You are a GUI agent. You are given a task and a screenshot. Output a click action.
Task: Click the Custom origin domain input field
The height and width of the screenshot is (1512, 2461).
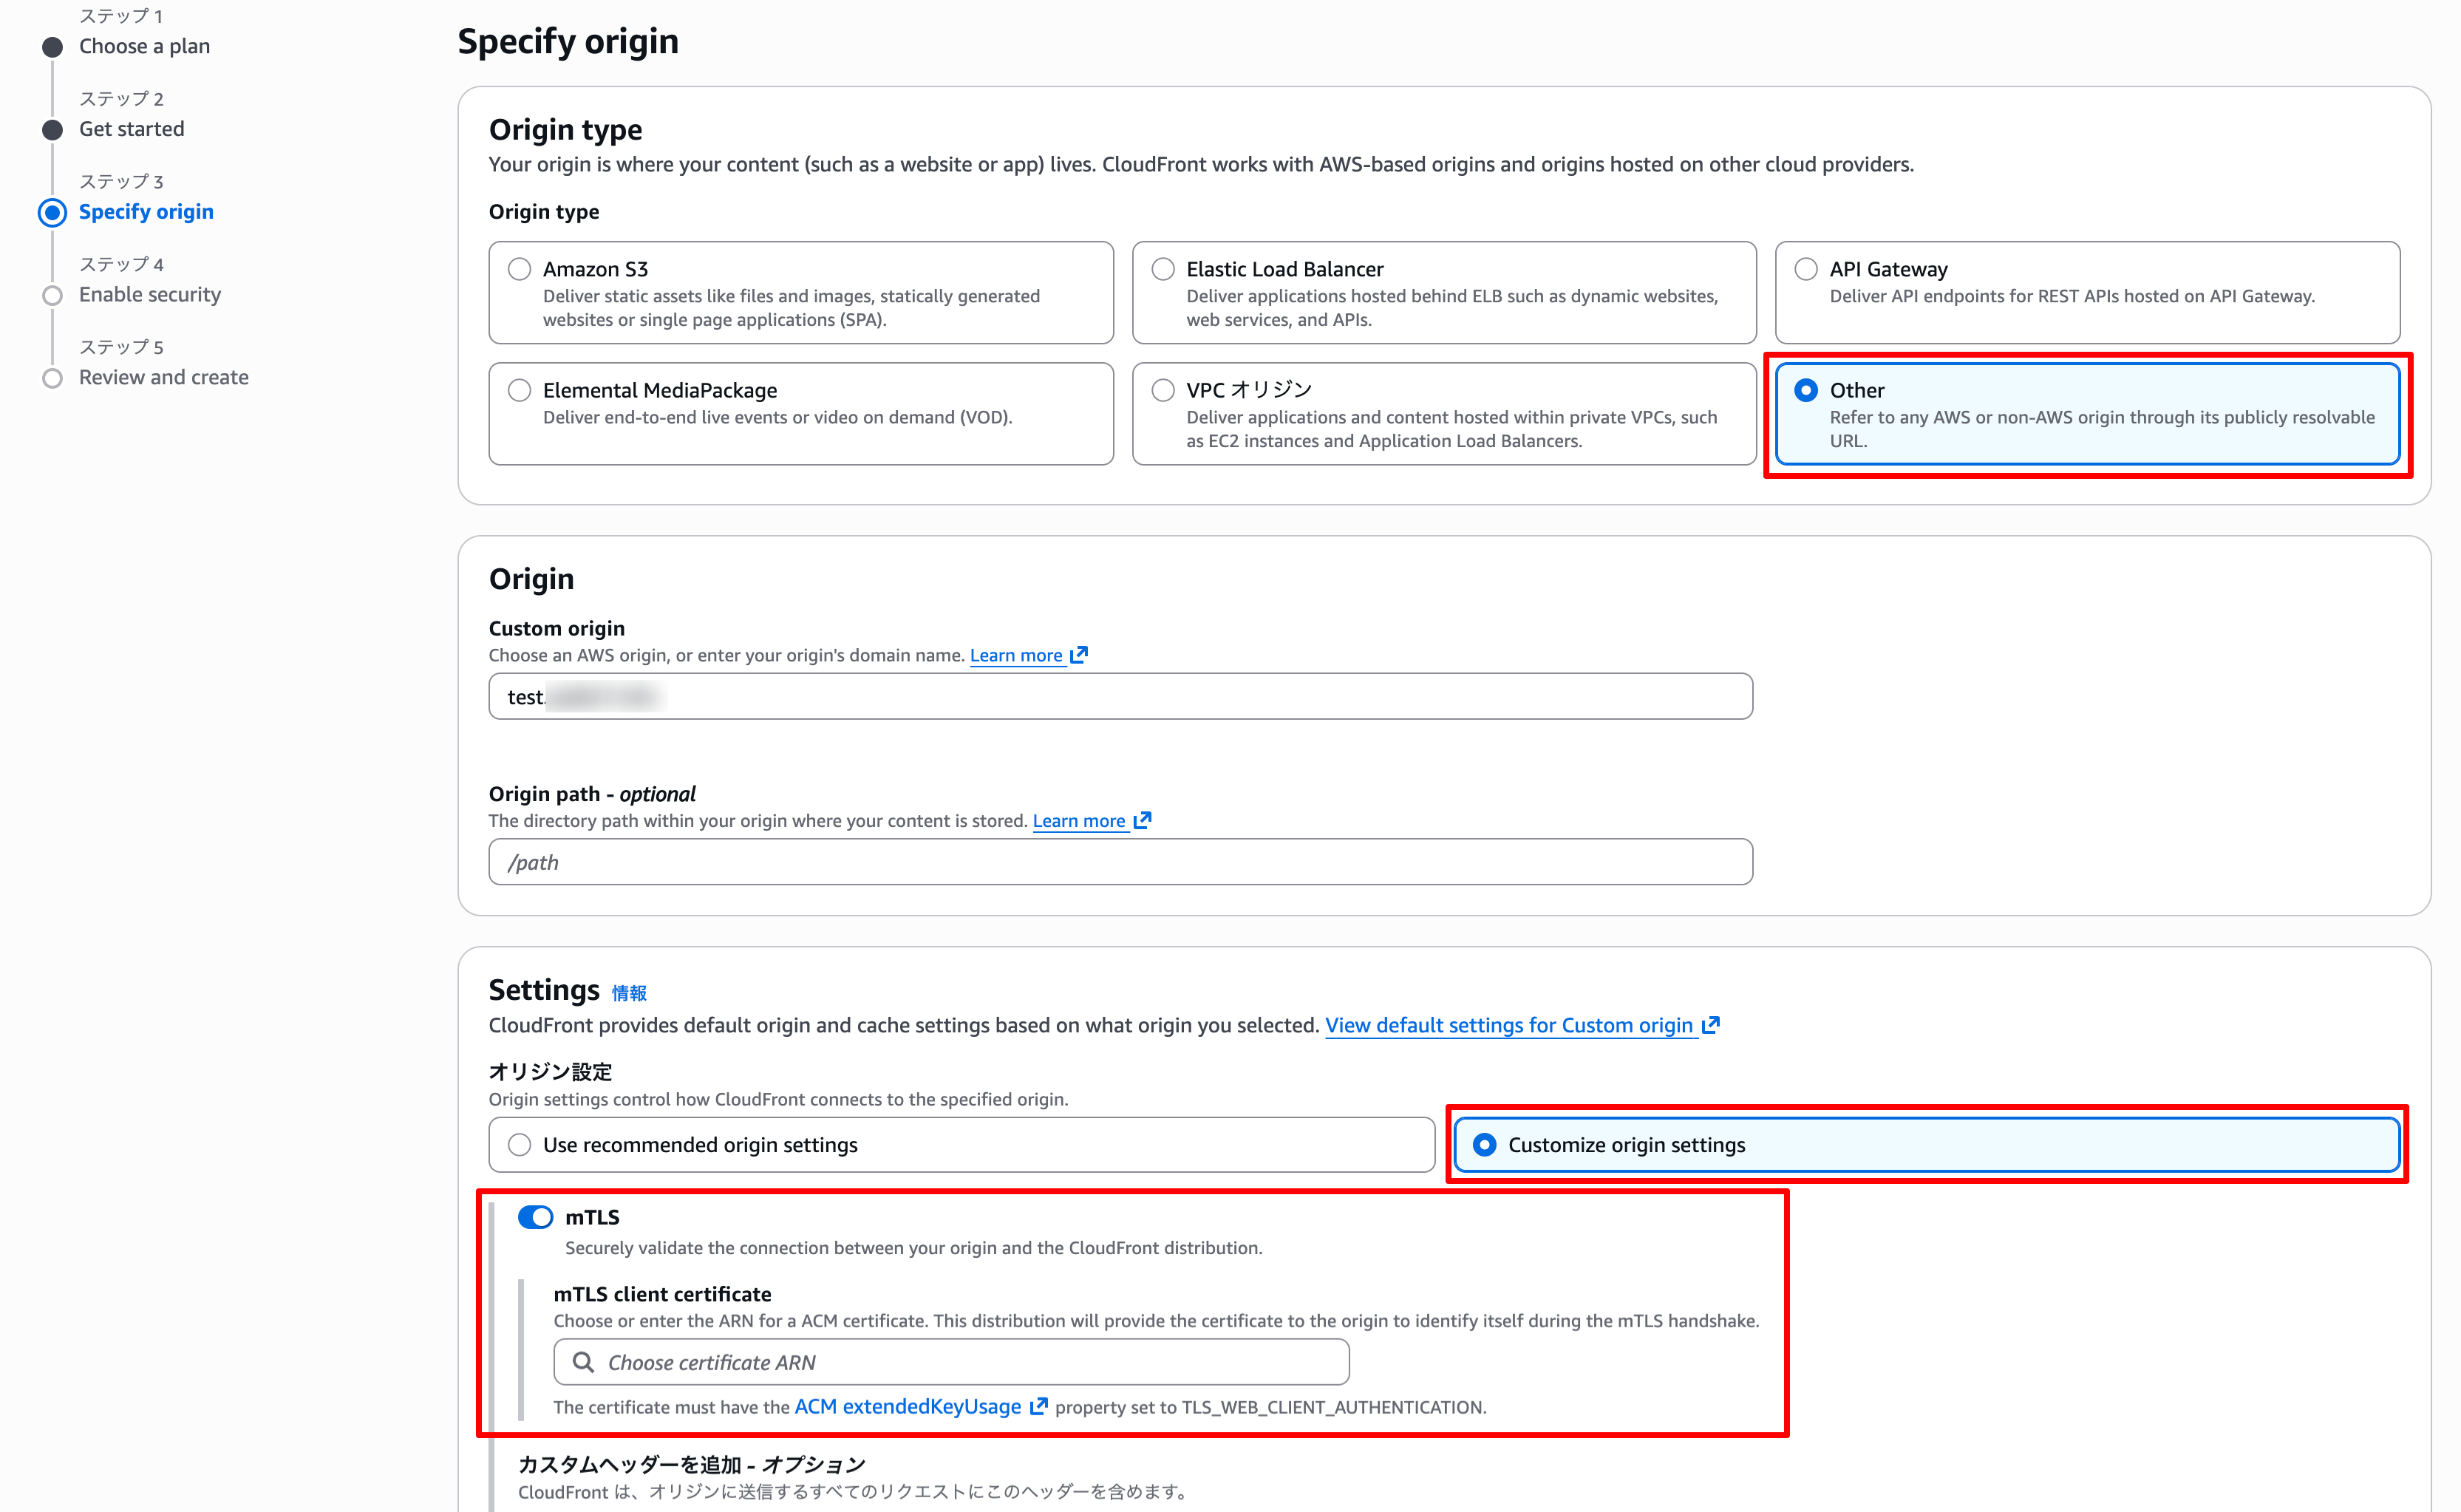(1120, 696)
